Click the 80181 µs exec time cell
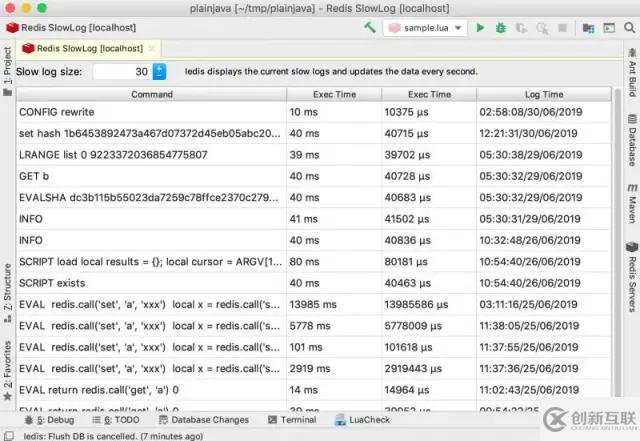This screenshot has height=441, width=640. [429, 262]
